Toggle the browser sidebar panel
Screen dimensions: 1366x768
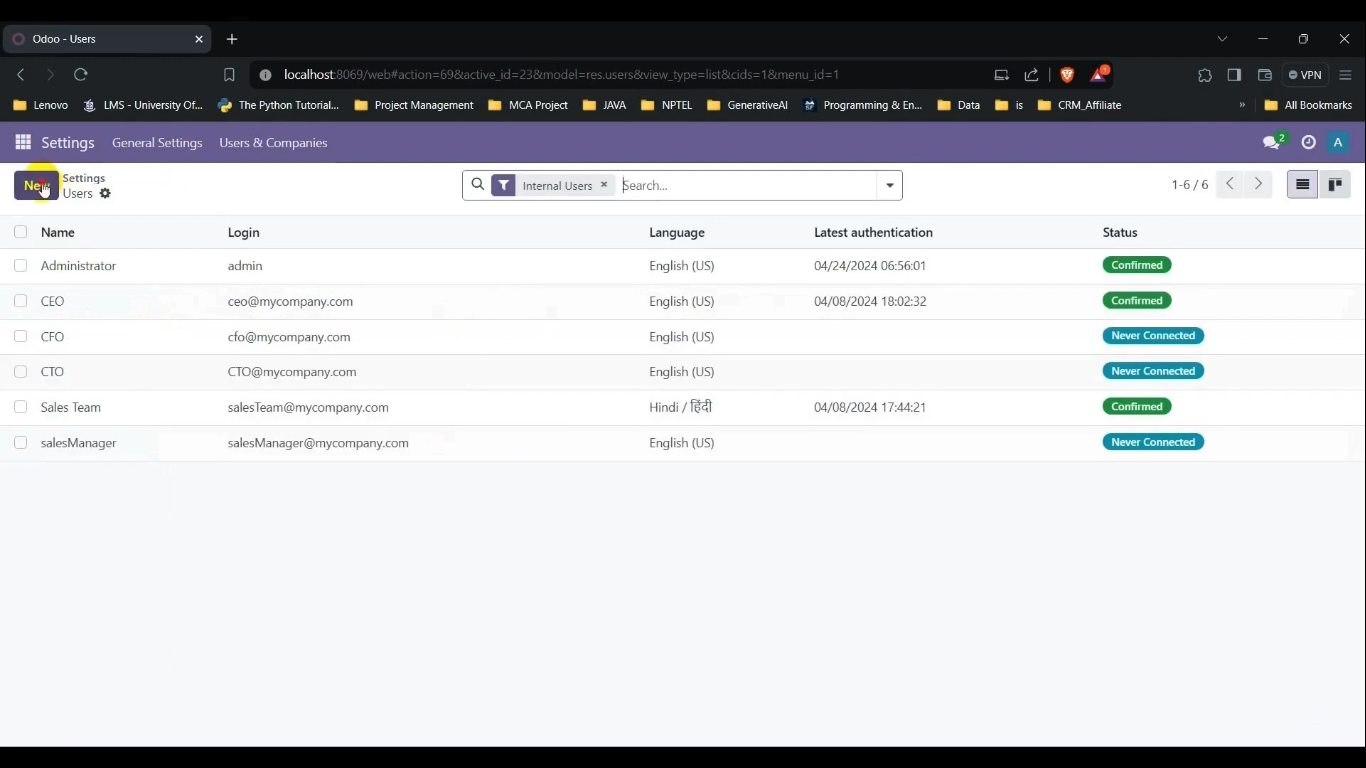click(x=1235, y=75)
